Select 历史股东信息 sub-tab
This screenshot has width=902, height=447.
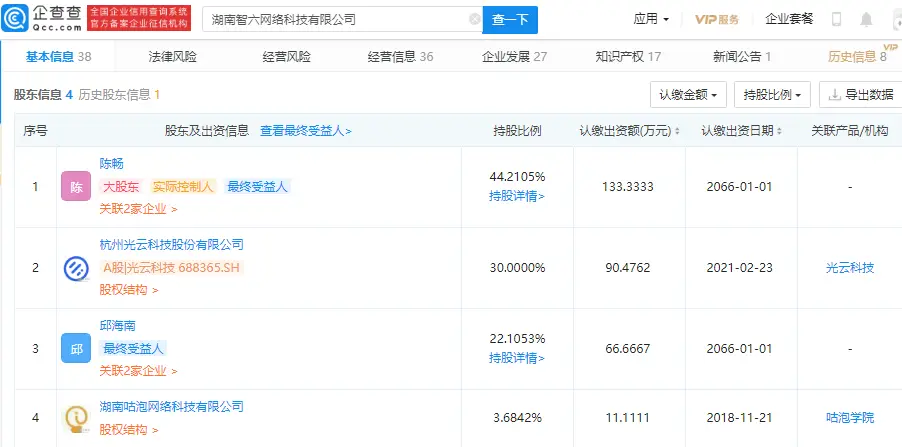pyautogui.click(x=119, y=95)
